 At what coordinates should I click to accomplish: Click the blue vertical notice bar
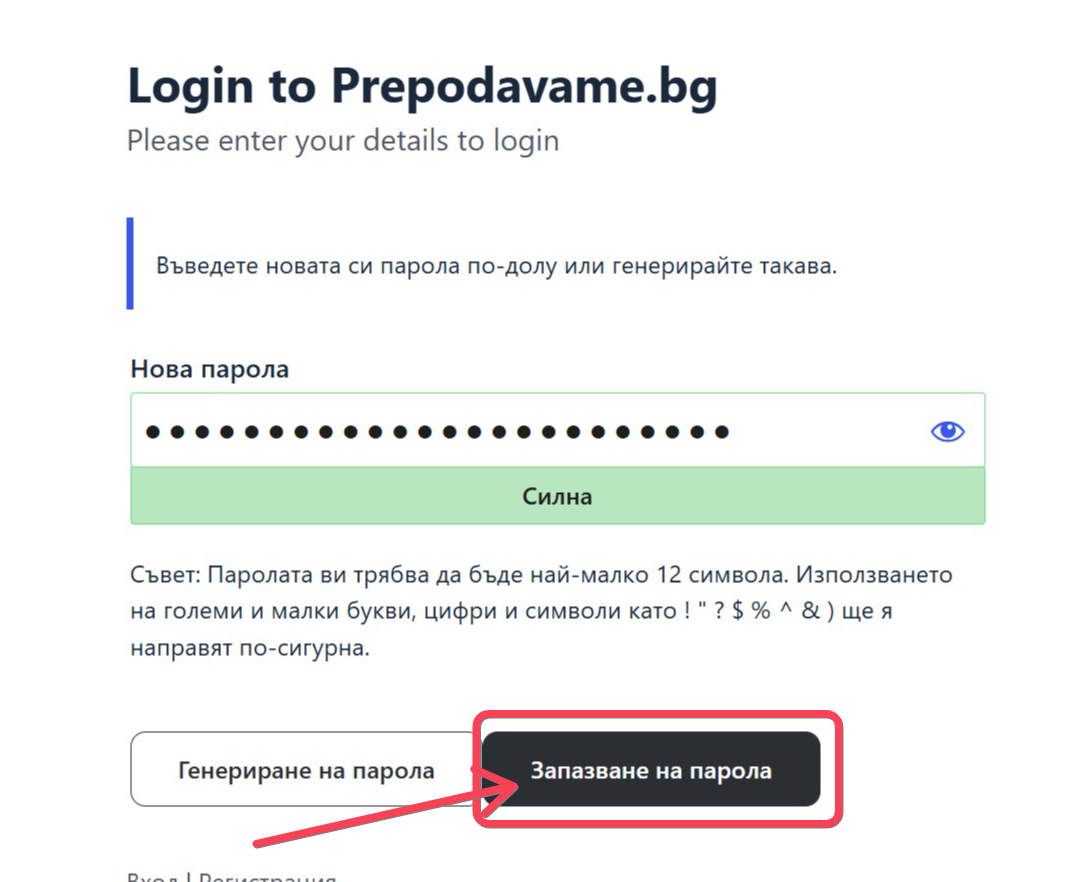[130, 263]
